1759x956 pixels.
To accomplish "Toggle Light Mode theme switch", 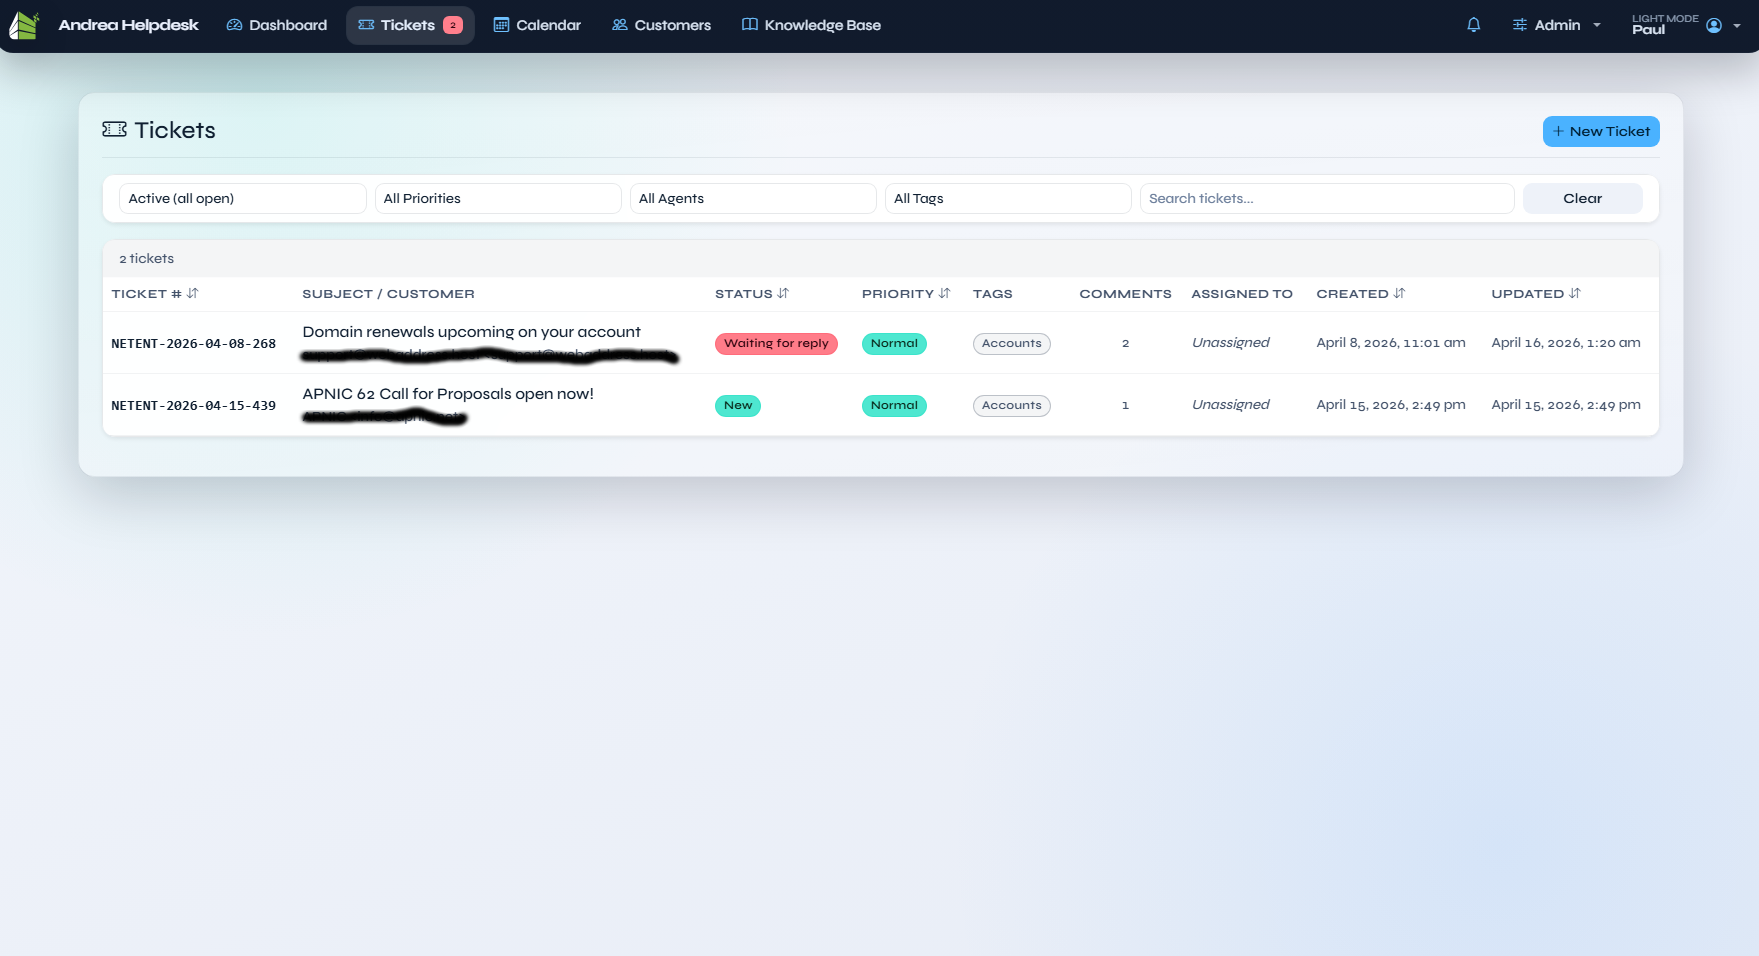I will [1664, 19].
